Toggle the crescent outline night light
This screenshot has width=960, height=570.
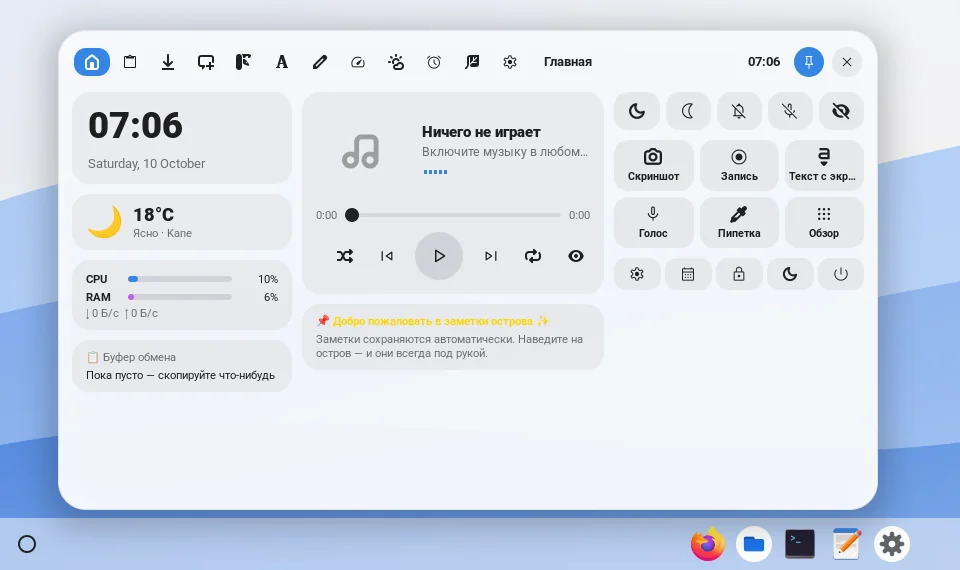(x=688, y=111)
